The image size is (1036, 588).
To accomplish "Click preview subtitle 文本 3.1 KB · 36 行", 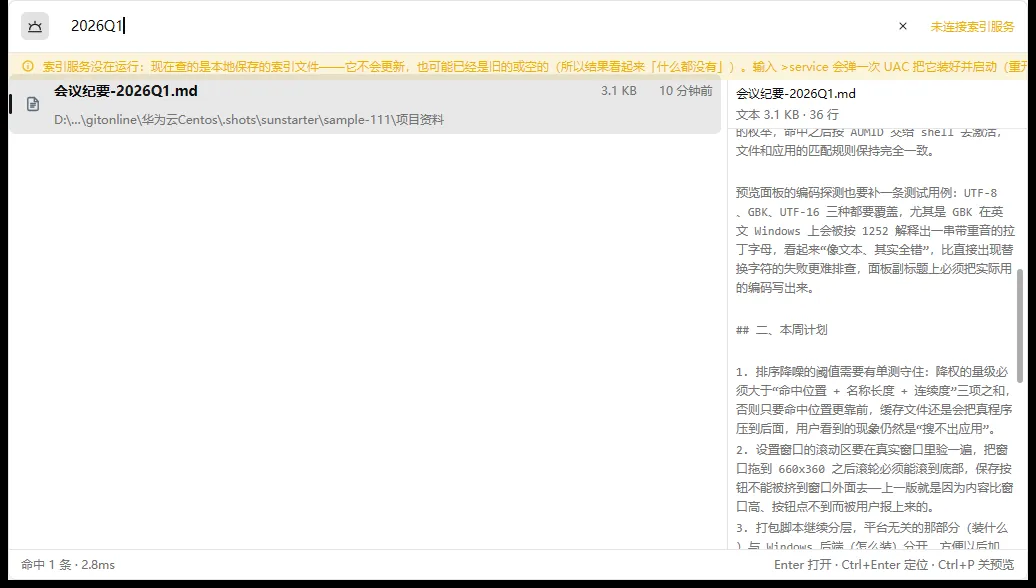I will pos(787,114).
